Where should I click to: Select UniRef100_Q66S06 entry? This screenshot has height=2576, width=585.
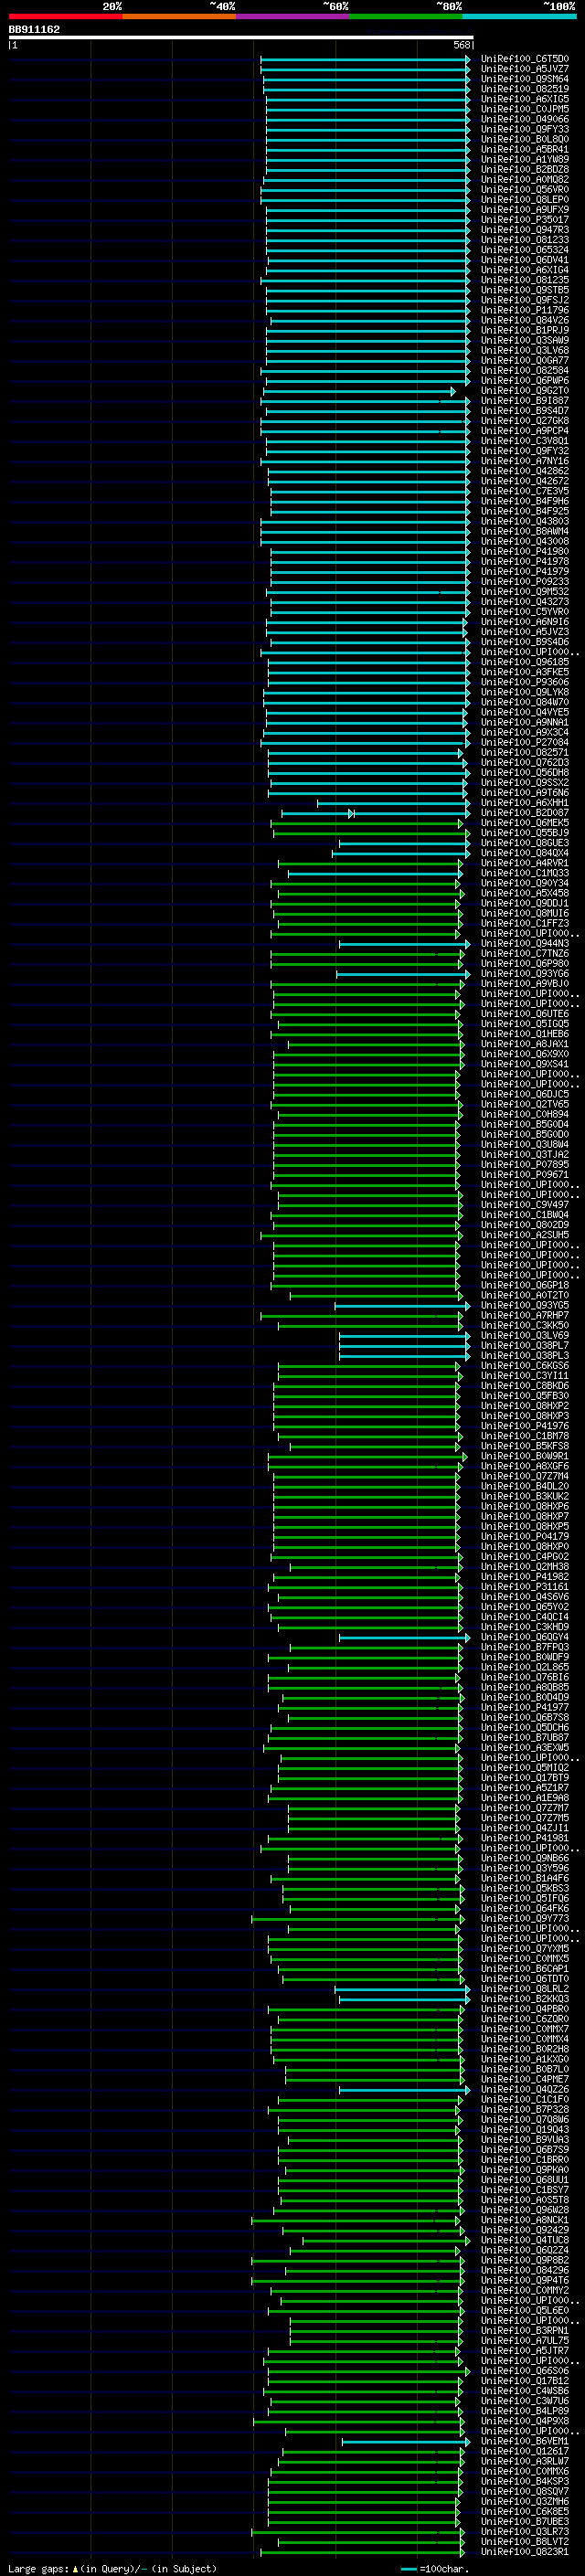[x=525, y=2371]
